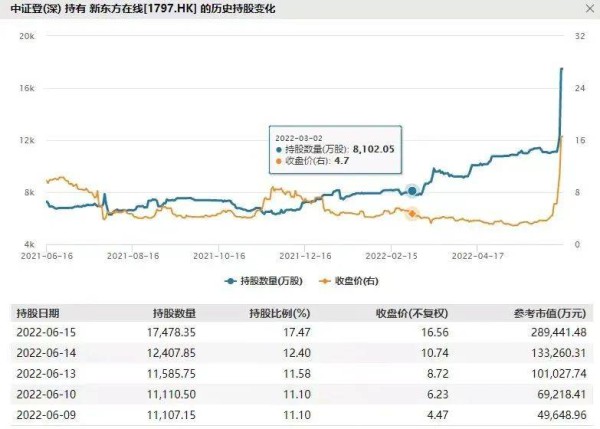Click the market value 69,218.41
This screenshot has height=429, width=600.
(x=562, y=394)
